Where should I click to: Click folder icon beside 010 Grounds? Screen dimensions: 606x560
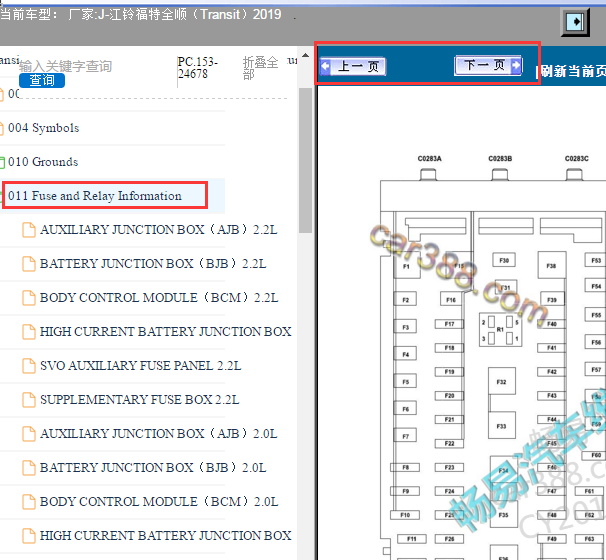click(x=2, y=162)
